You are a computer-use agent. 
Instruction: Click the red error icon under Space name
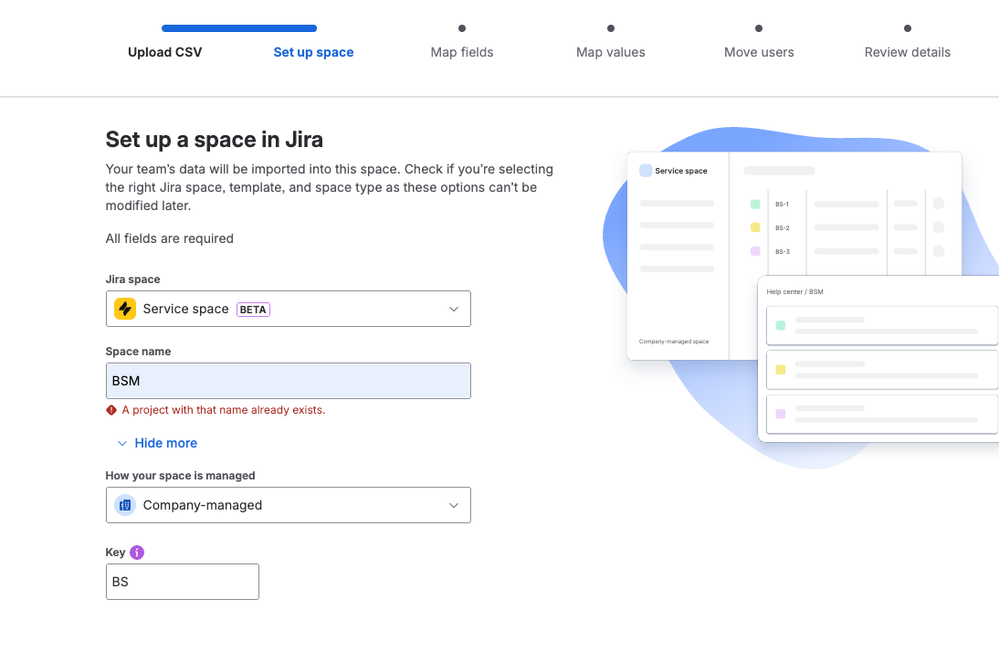[x=111, y=410]
